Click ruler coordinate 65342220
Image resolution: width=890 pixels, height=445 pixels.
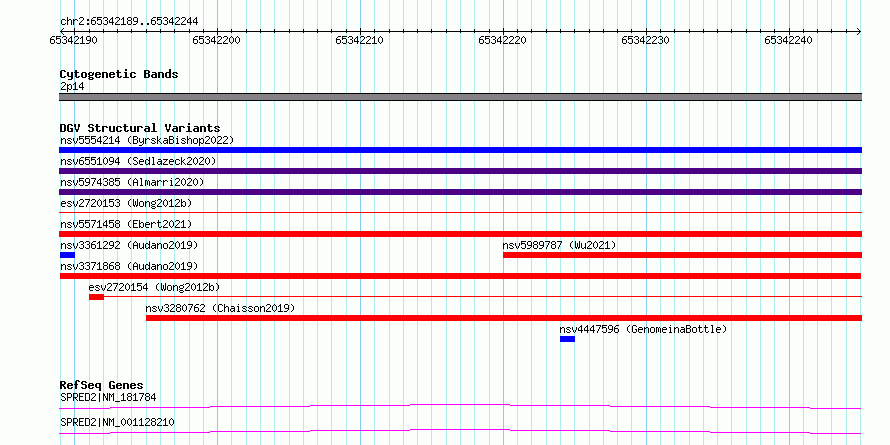[x=502, y=40]
